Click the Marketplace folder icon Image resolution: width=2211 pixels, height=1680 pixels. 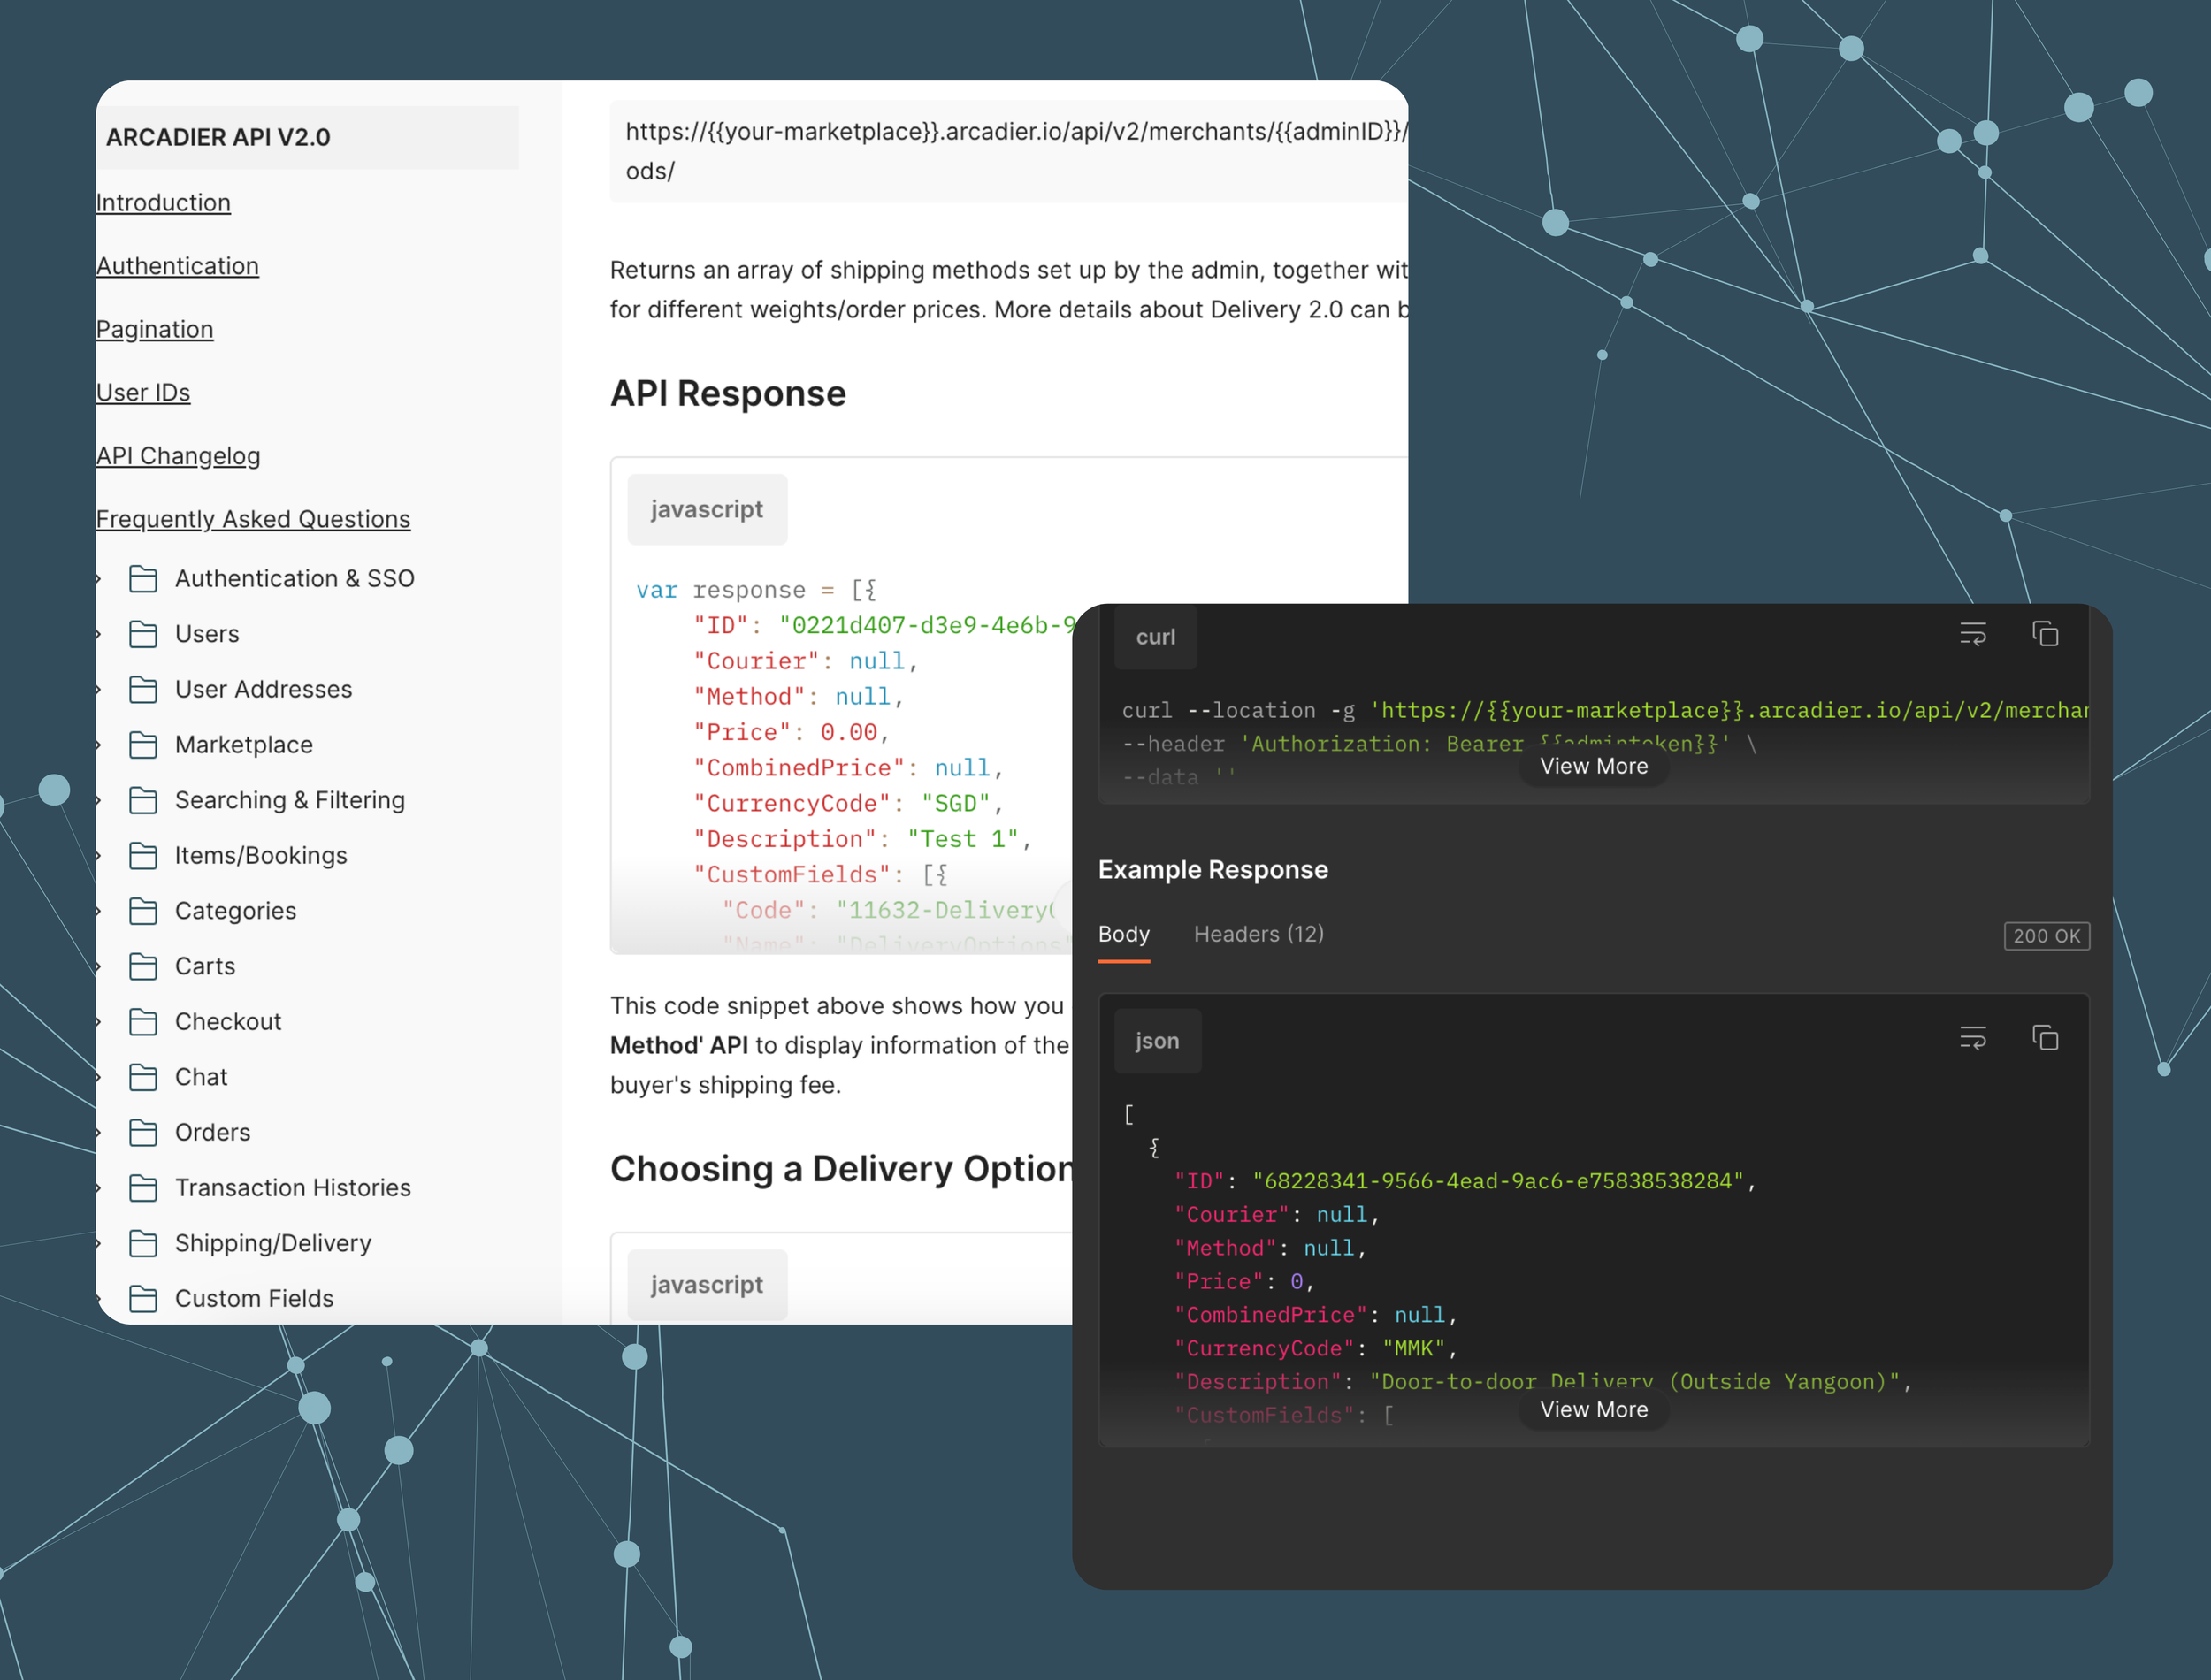click(143, 745)
